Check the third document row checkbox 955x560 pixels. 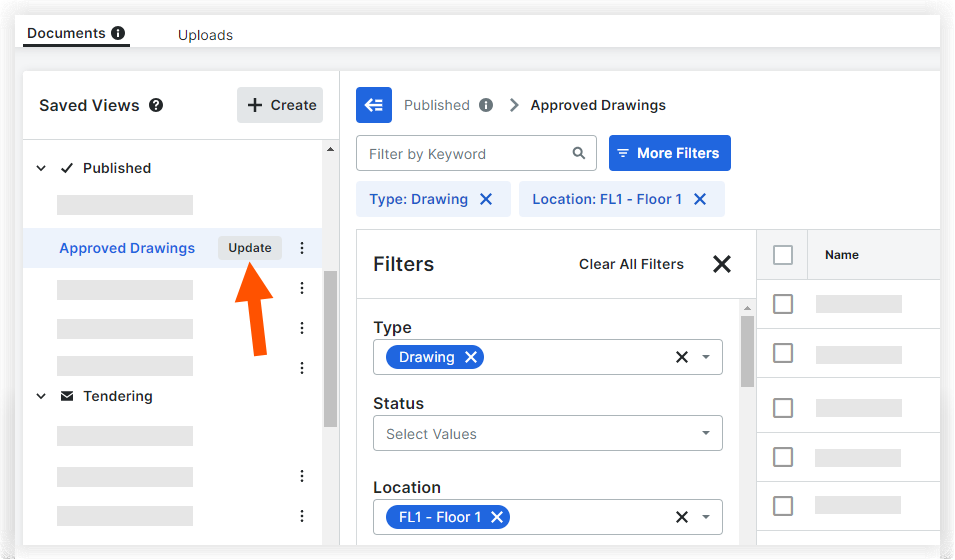(x=783, y=408)
